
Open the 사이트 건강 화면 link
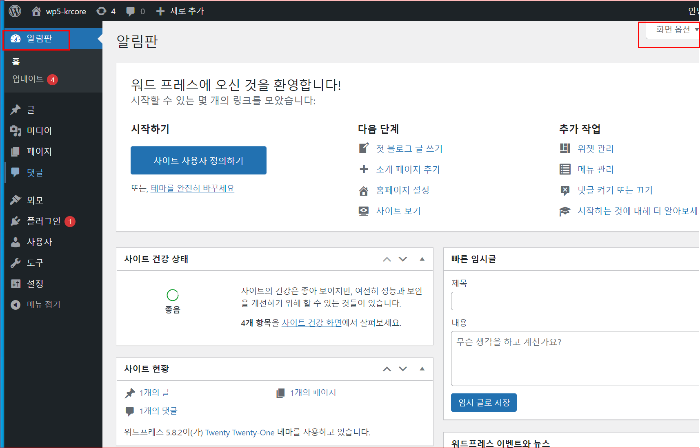312,323
